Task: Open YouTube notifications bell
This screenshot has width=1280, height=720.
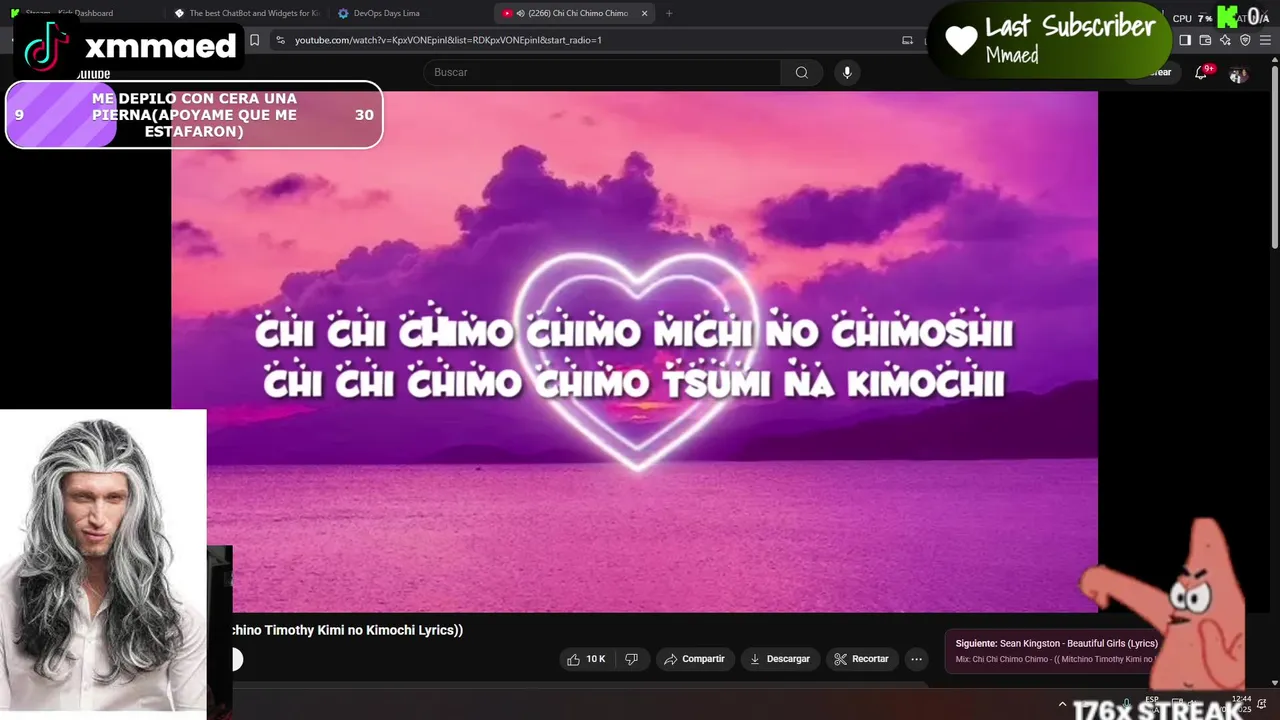Action: pos(1202,72)
